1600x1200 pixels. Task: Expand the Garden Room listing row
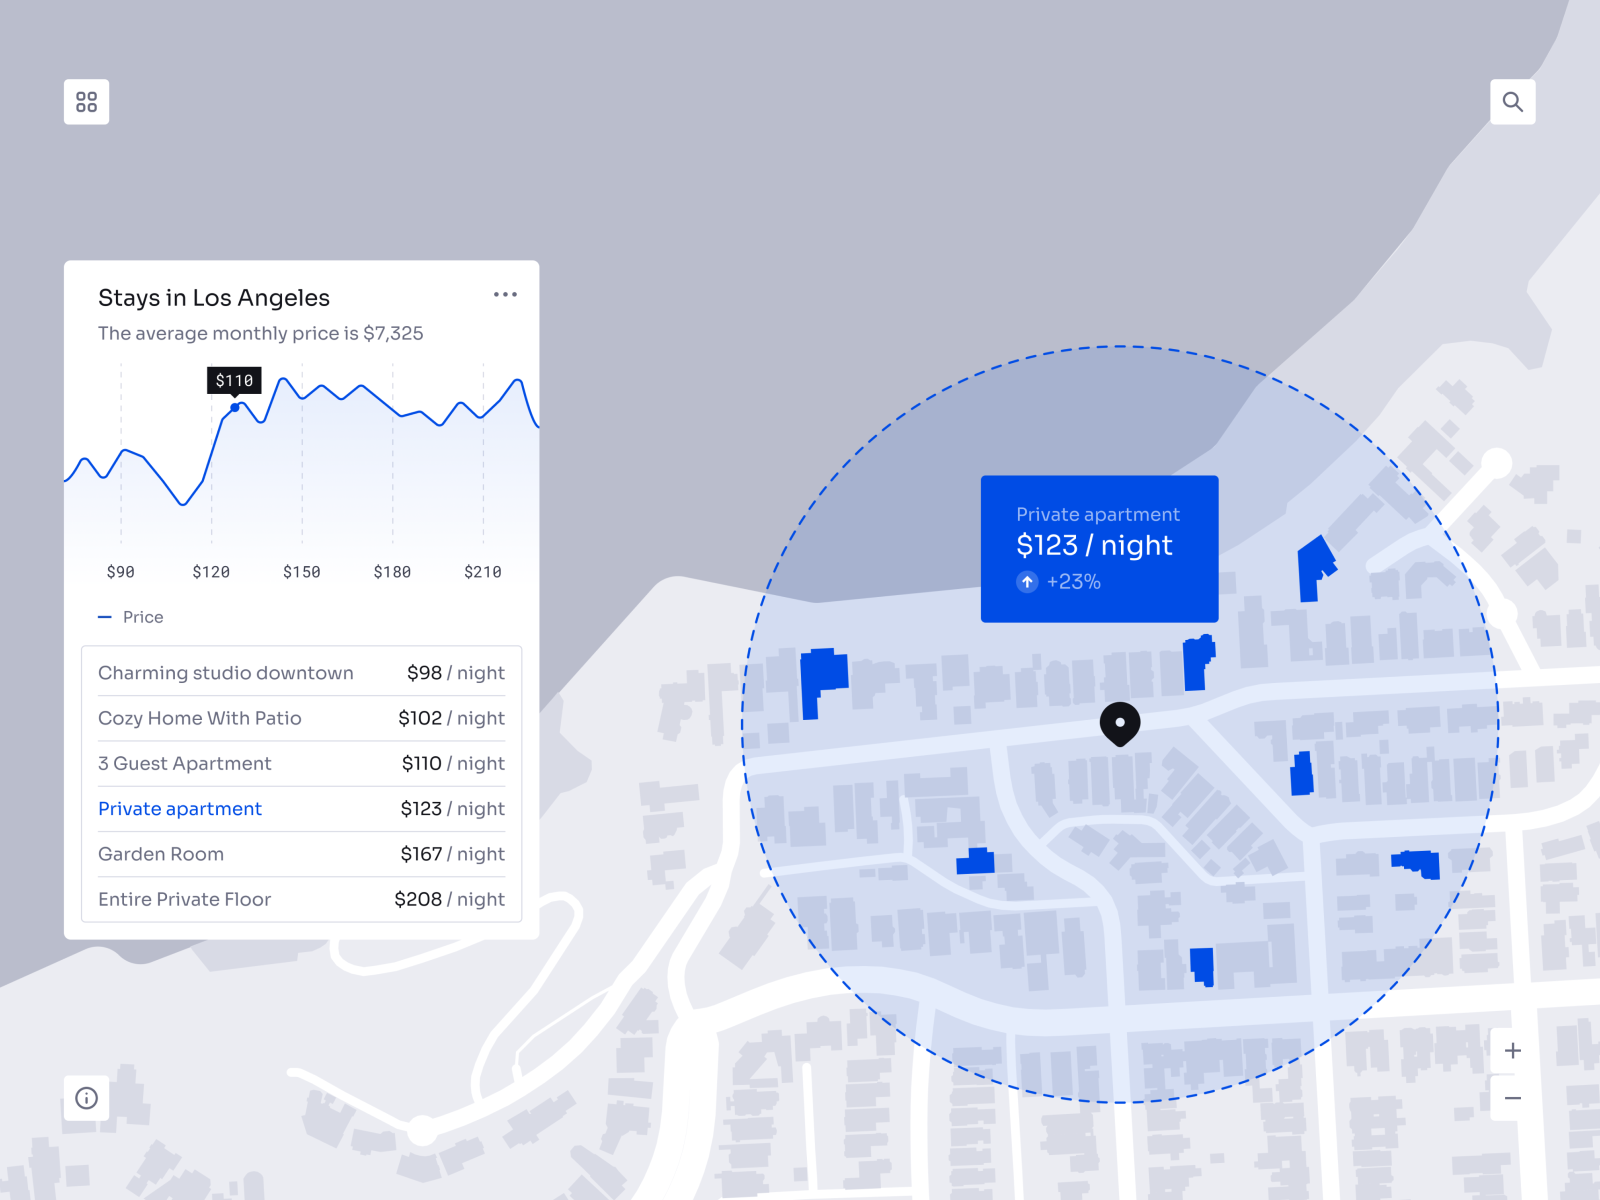(x=301, y=853)
